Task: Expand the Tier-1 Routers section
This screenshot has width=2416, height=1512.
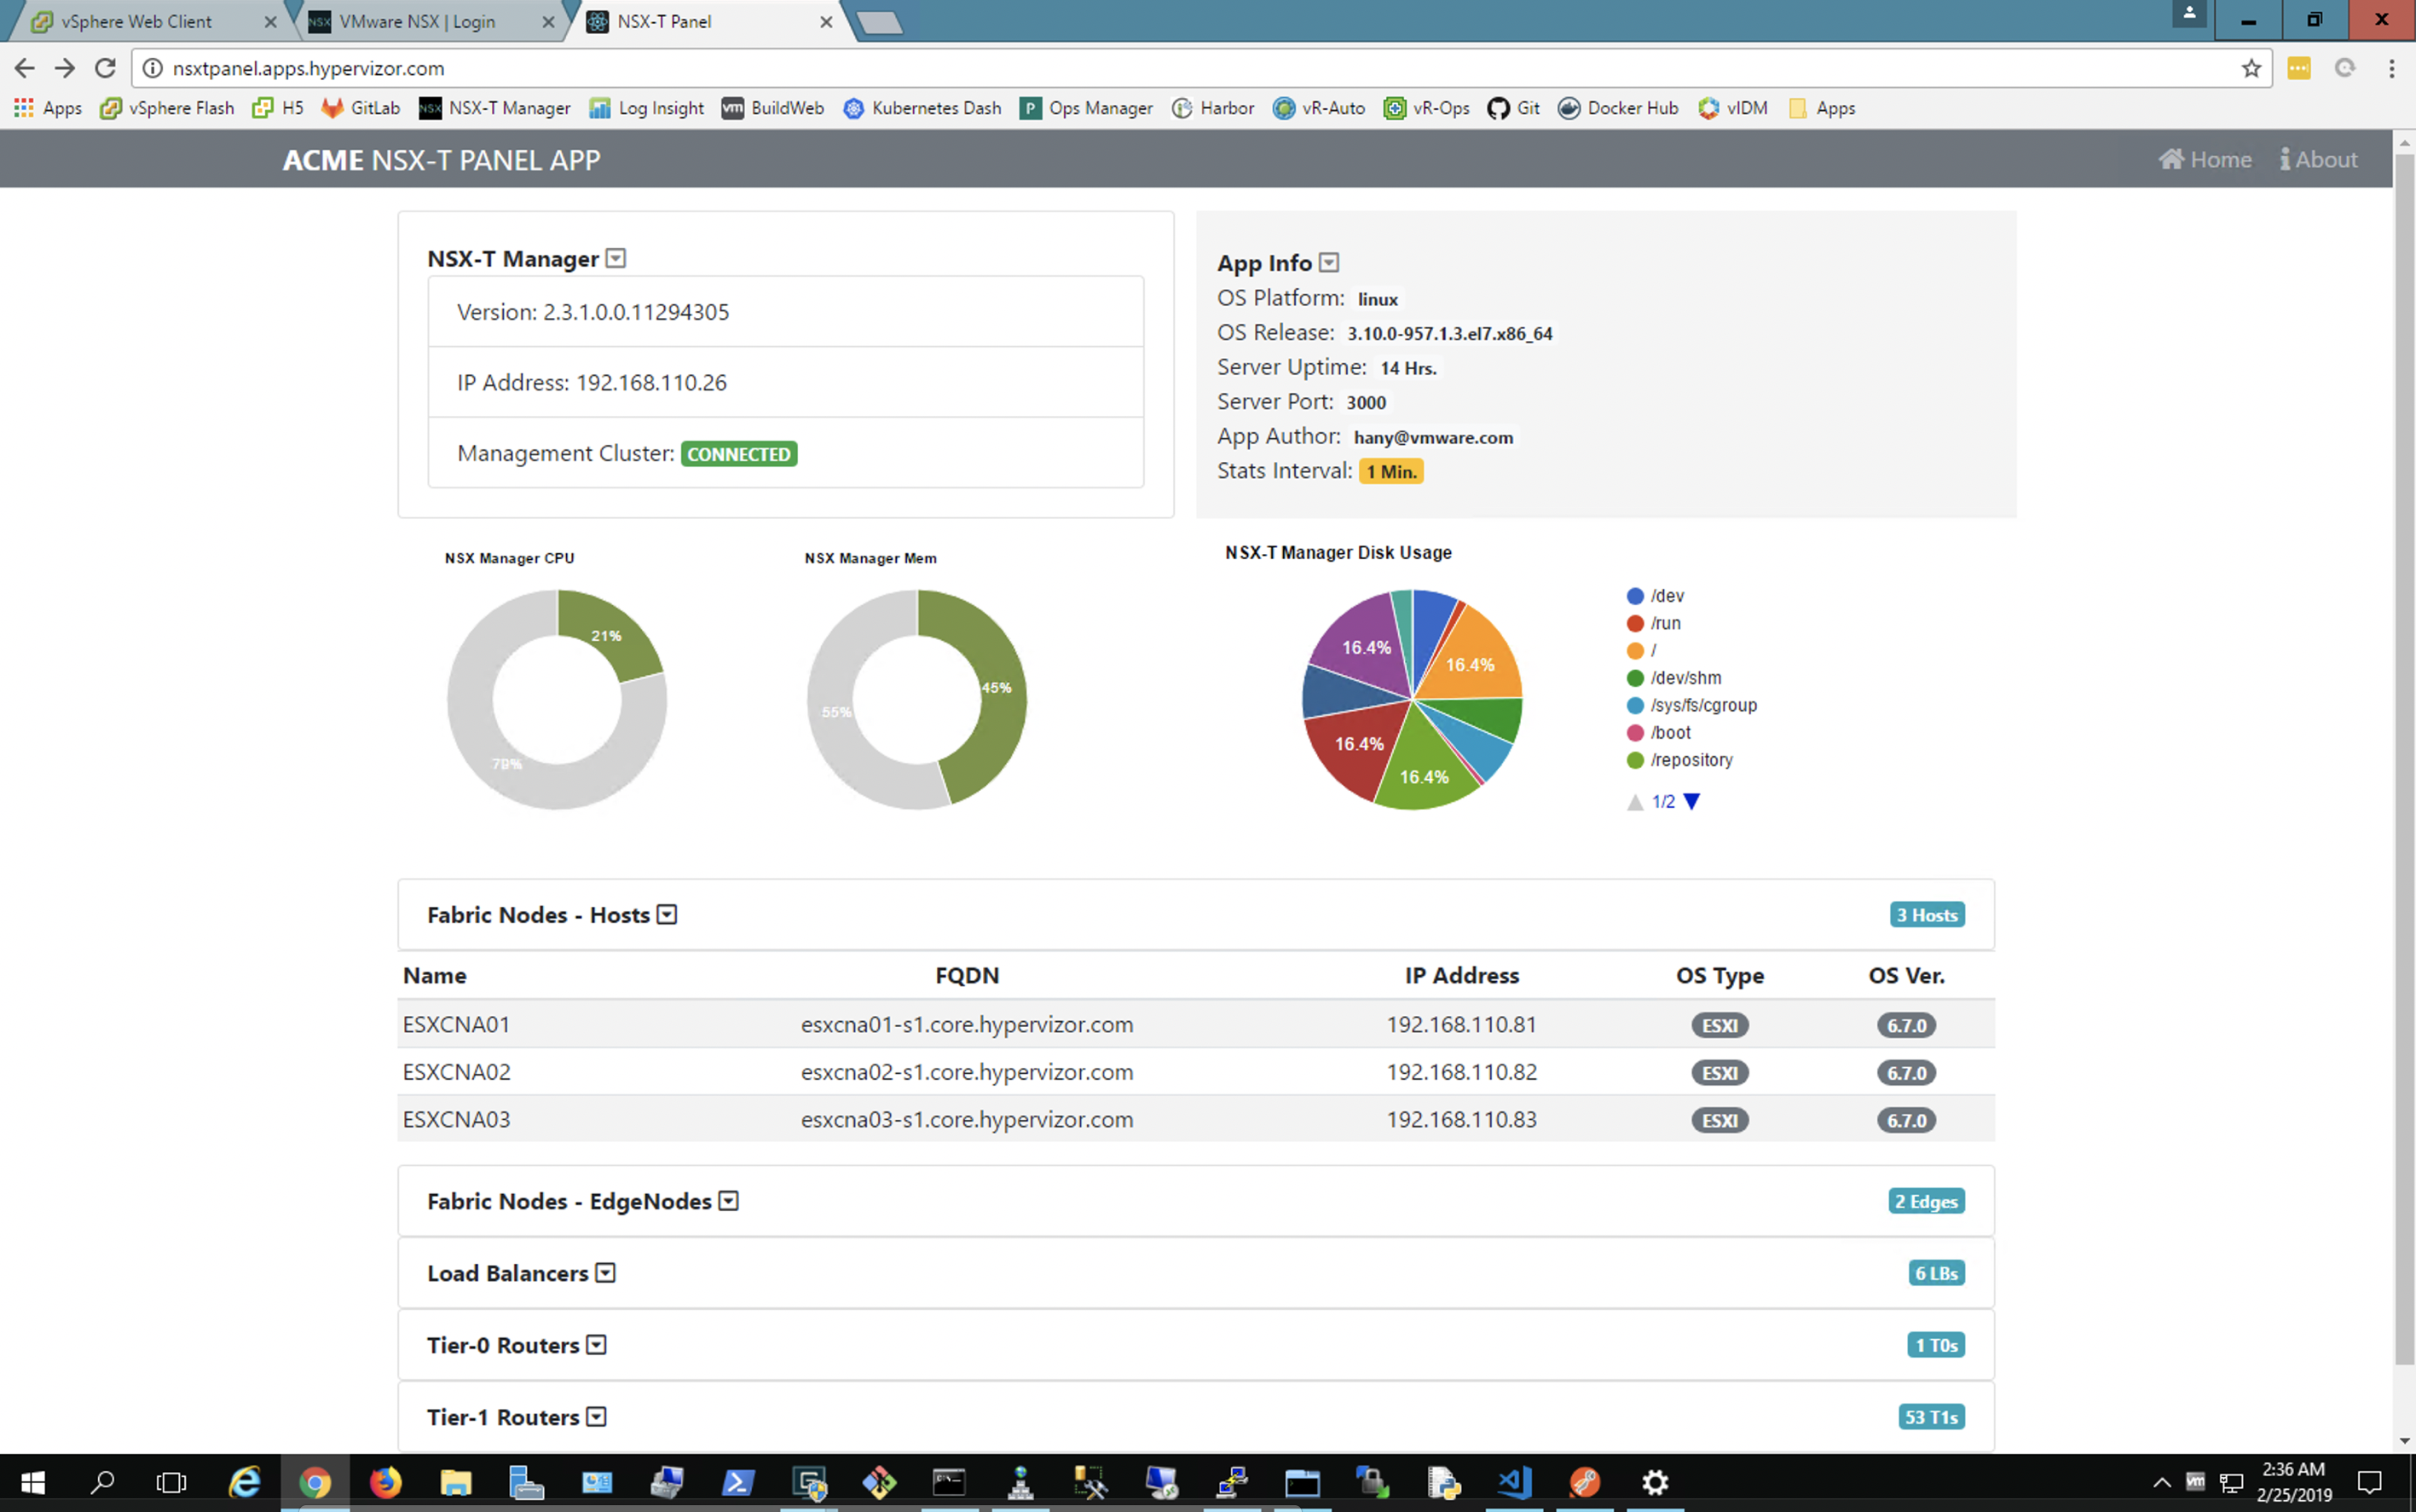Action: tap(596, 1417)
